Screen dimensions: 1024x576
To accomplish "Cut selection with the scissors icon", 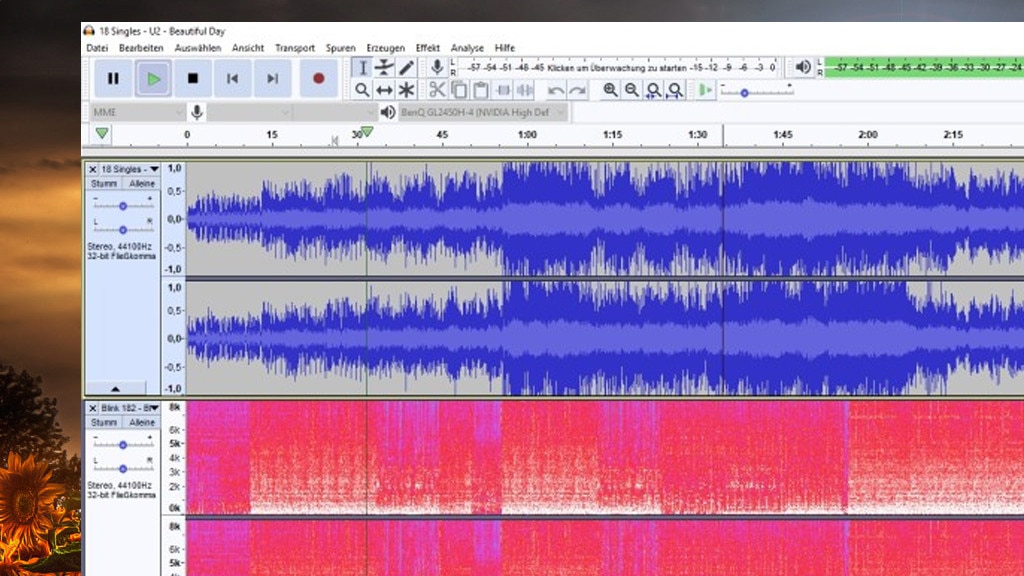I will coord(437,90).
